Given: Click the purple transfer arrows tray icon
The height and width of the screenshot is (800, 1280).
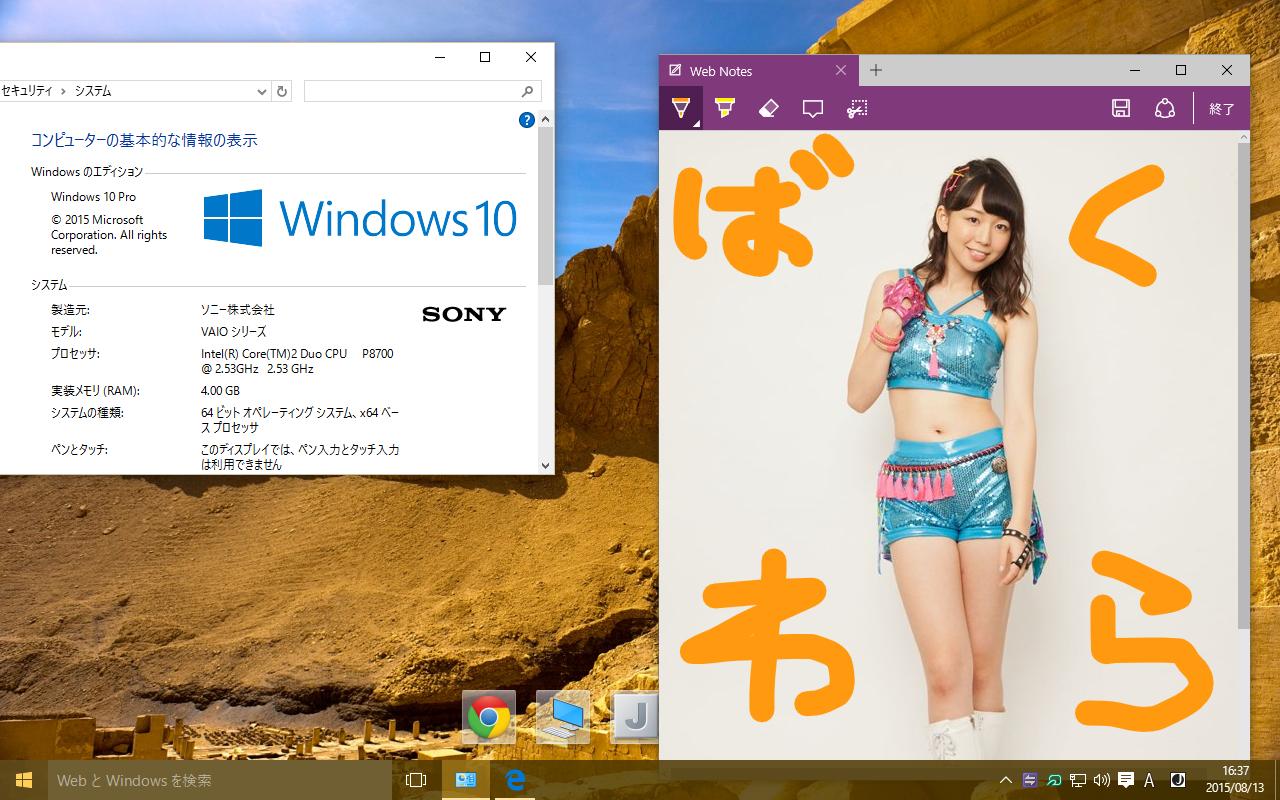Looking at the screenshot, I should pos(1030,780).
